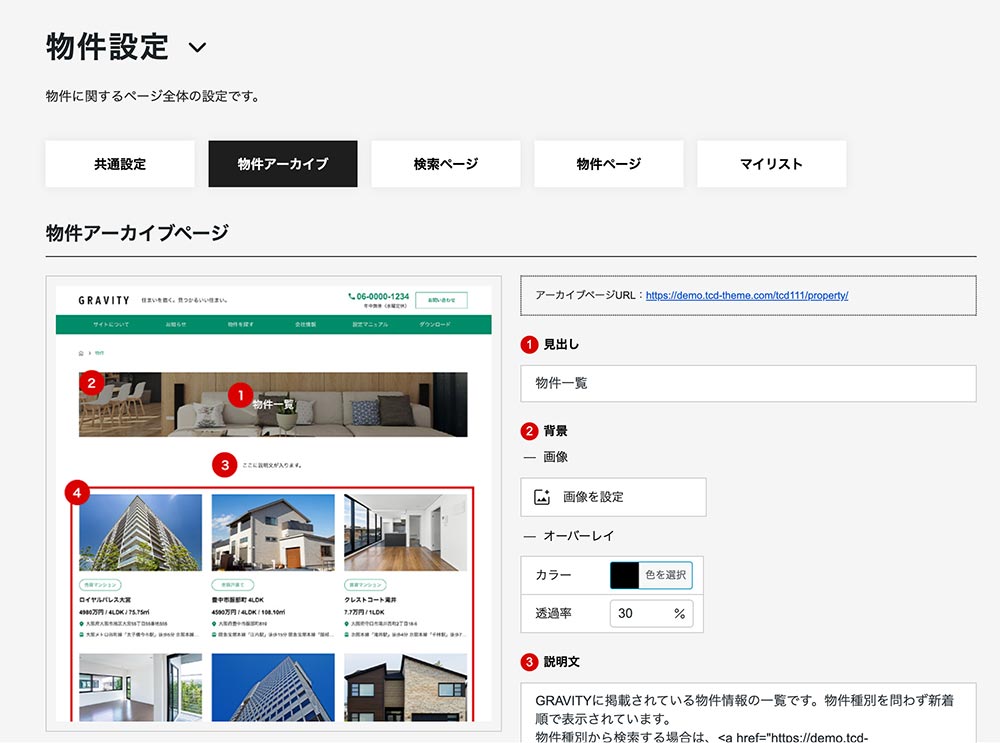Edit the 透過率 percentage field
This screenshot has height=743, width=1000.
(x=642, y=613)
